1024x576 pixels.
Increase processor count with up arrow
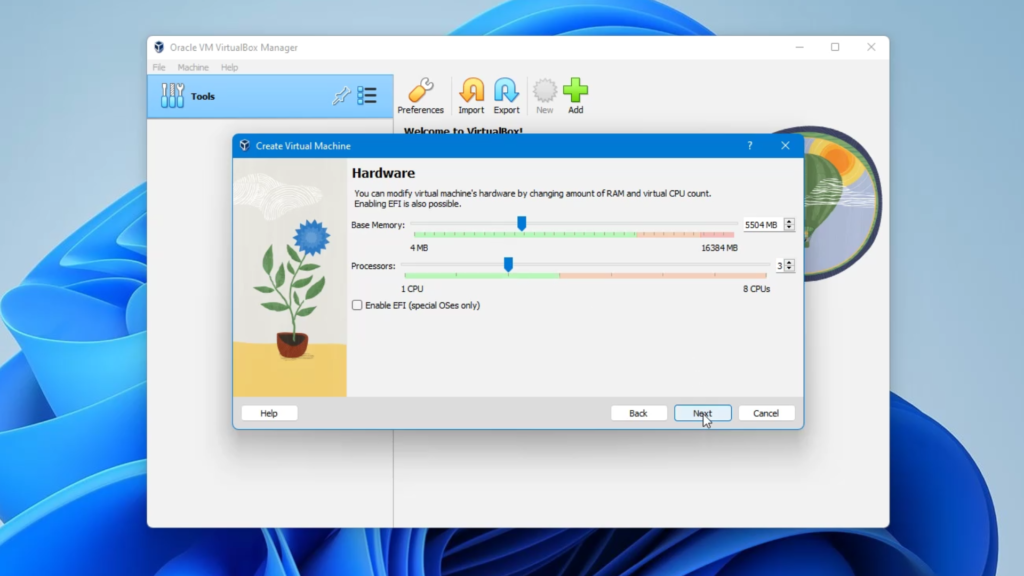tap(790, 263)
